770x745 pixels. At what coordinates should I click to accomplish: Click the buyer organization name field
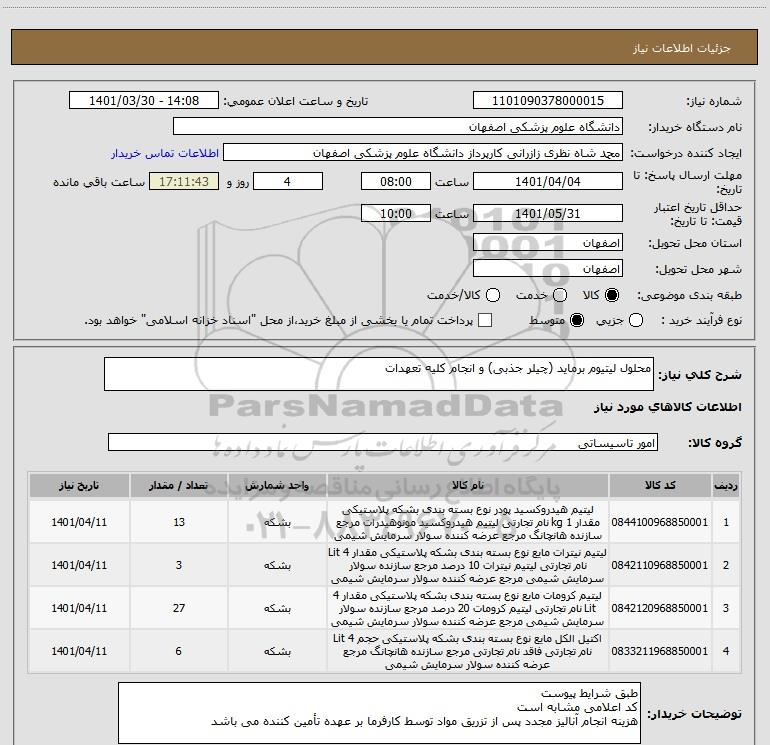398,127
